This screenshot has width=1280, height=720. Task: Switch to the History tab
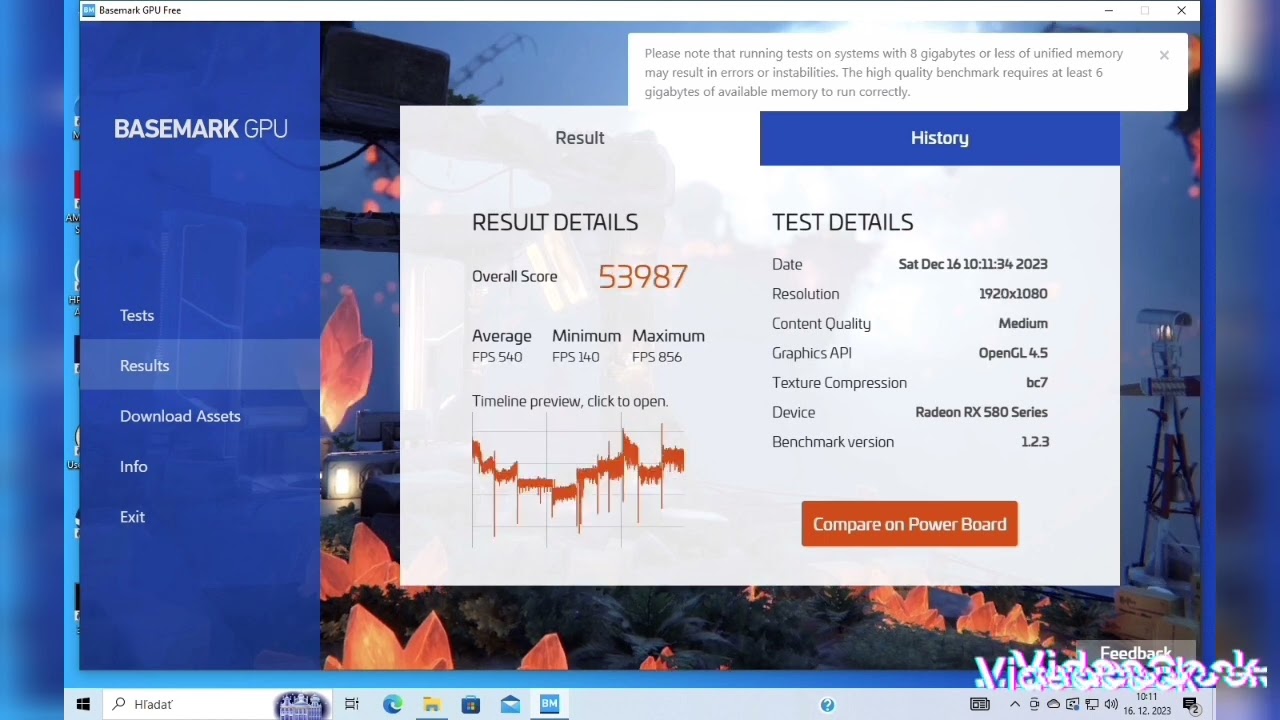coord(940,138)
